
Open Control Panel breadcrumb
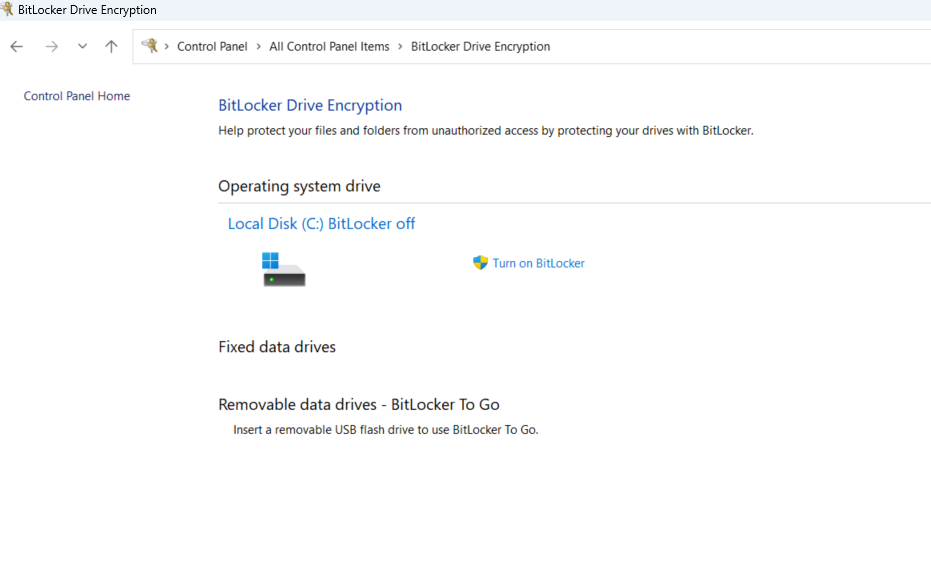pos(212,46)
